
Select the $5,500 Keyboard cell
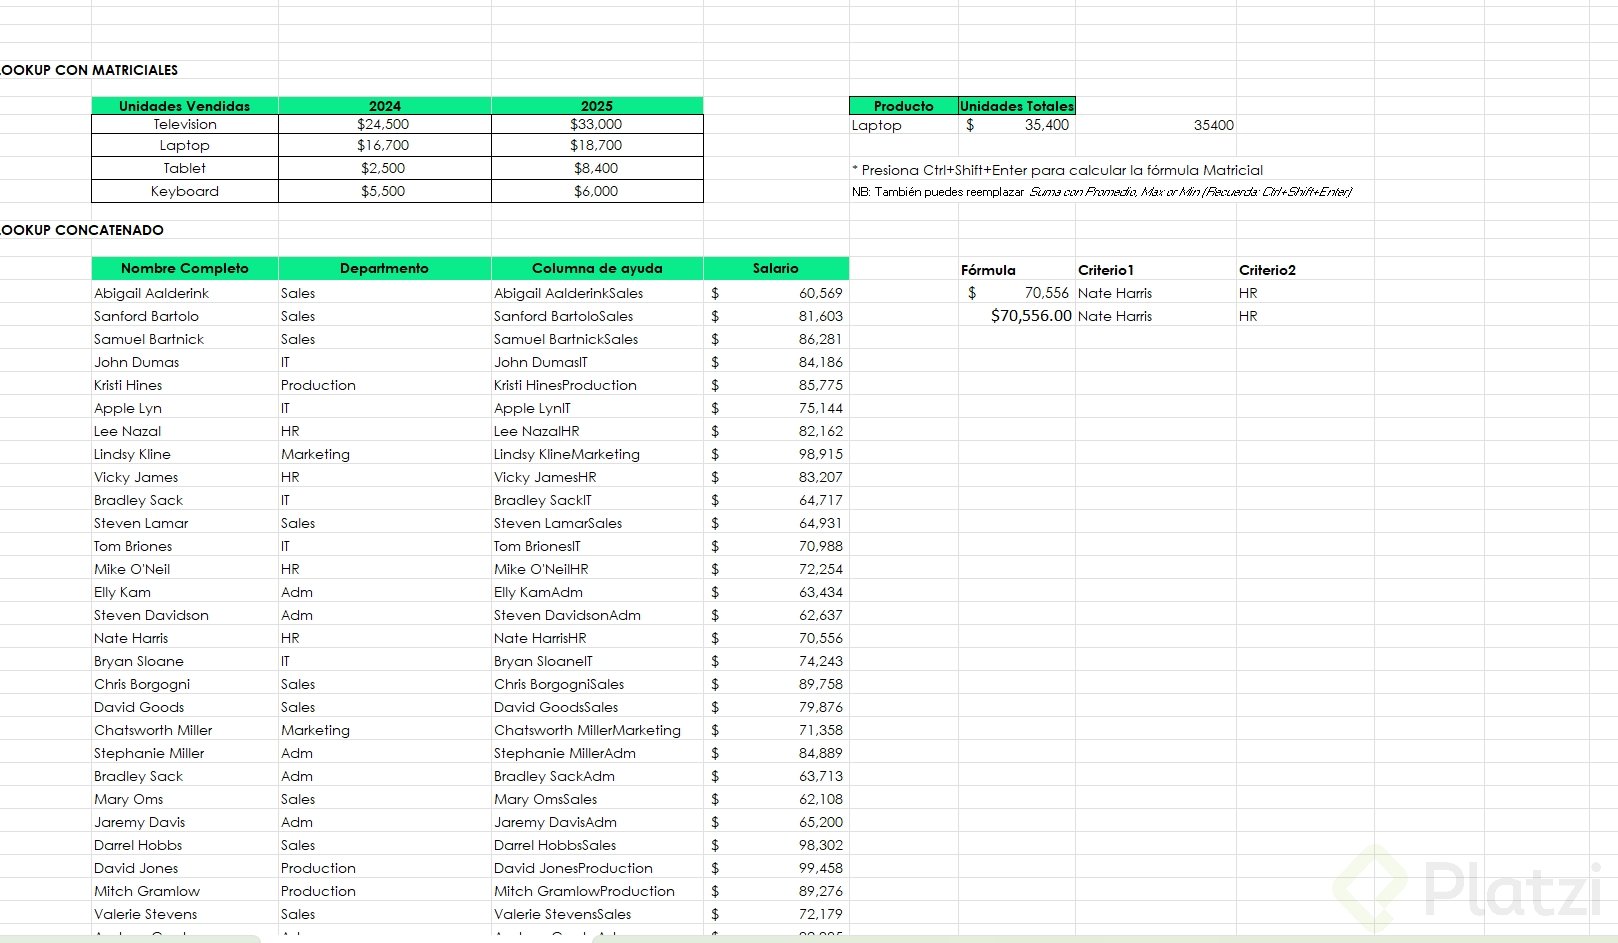pos(385,191)
